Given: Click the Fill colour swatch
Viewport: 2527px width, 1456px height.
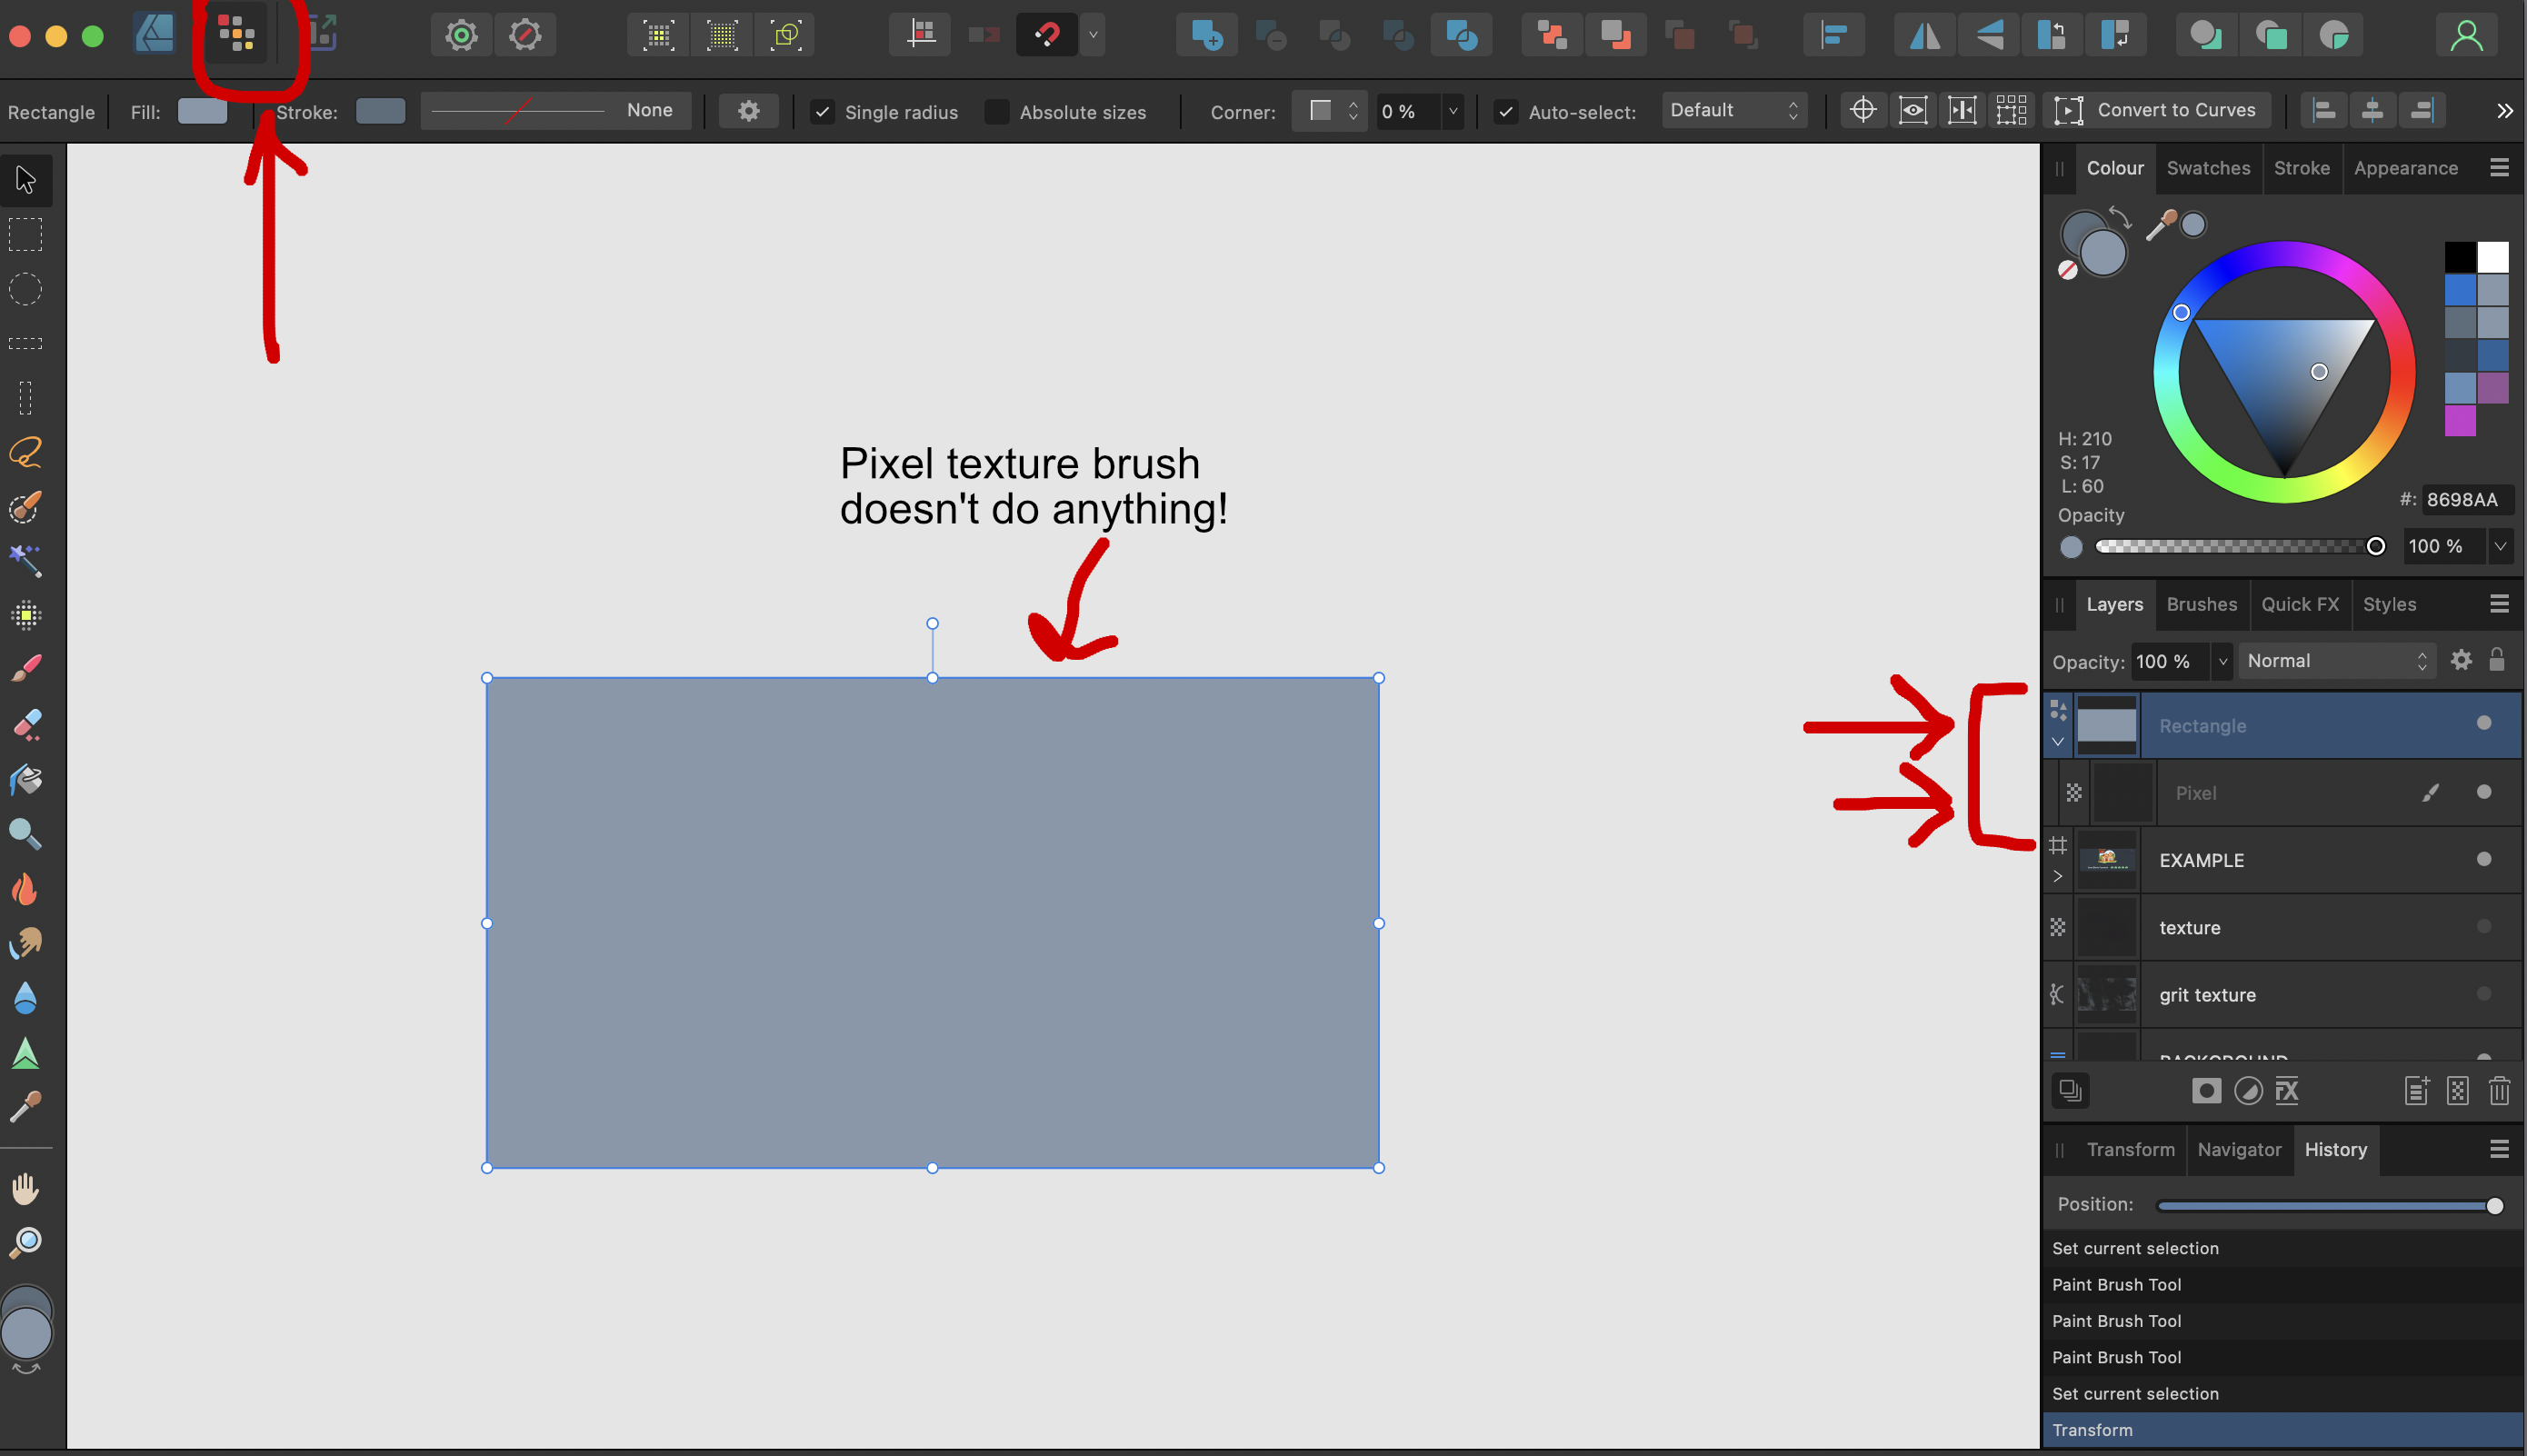Looking at the screenshot, I should coord(202,111).
